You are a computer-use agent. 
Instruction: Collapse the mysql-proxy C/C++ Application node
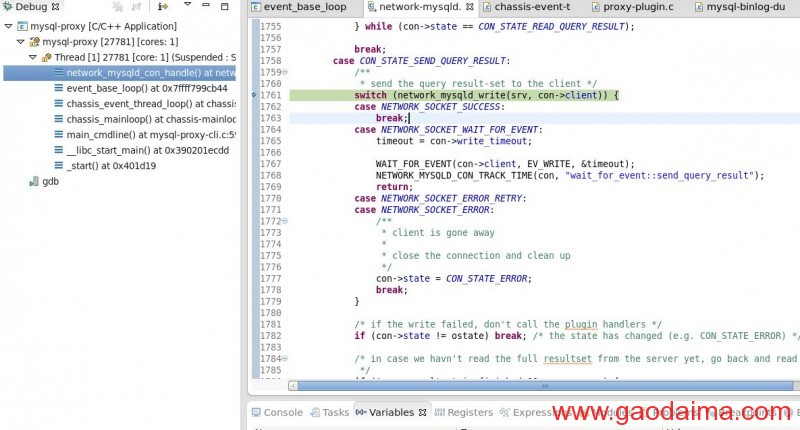click(x=8, y=26)
